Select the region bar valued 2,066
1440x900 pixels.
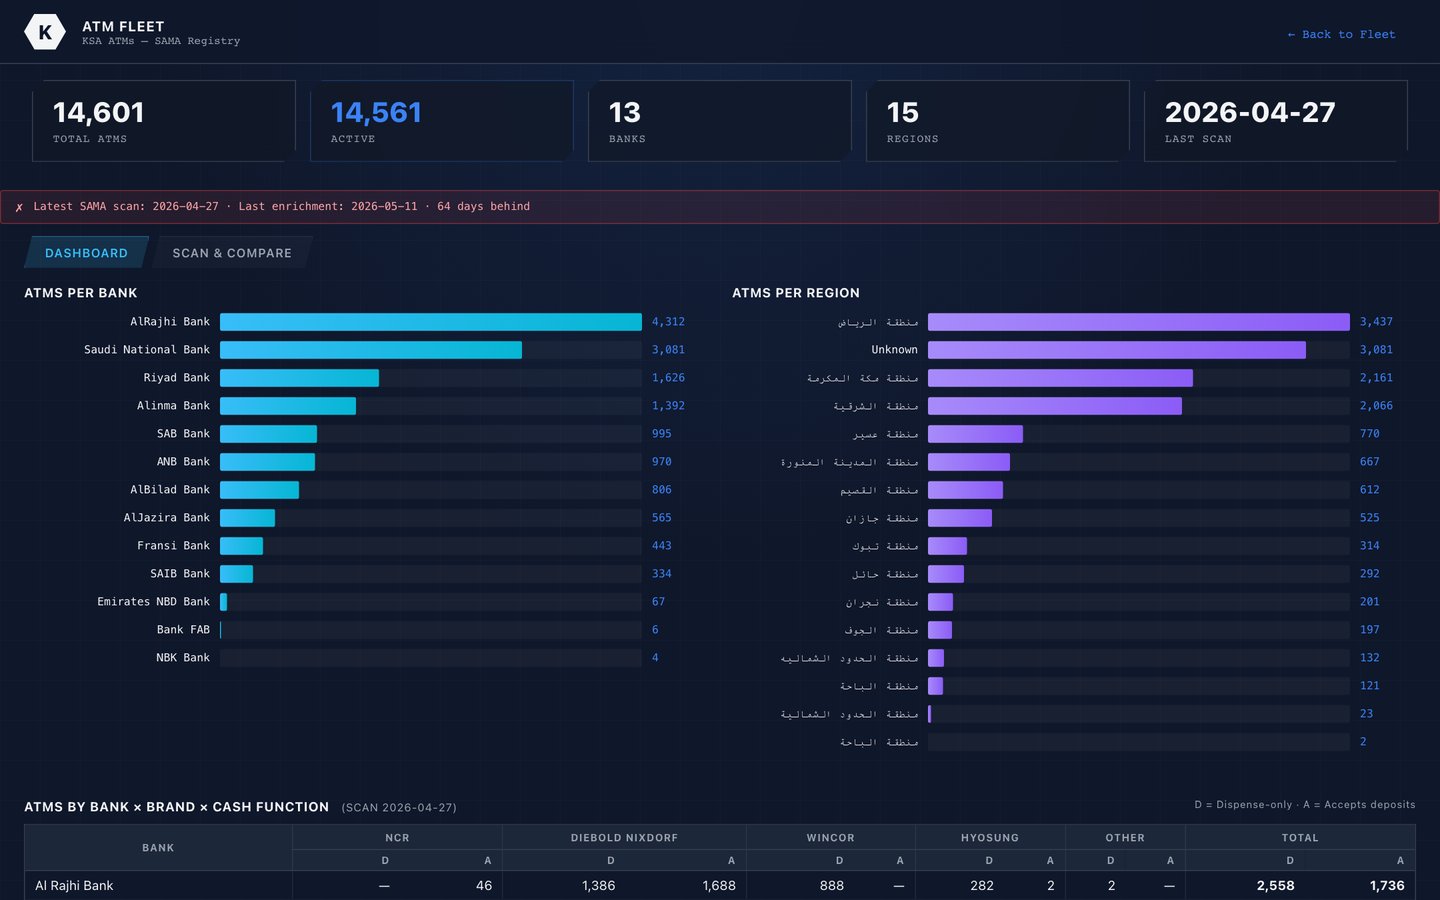coord(1055,406)
